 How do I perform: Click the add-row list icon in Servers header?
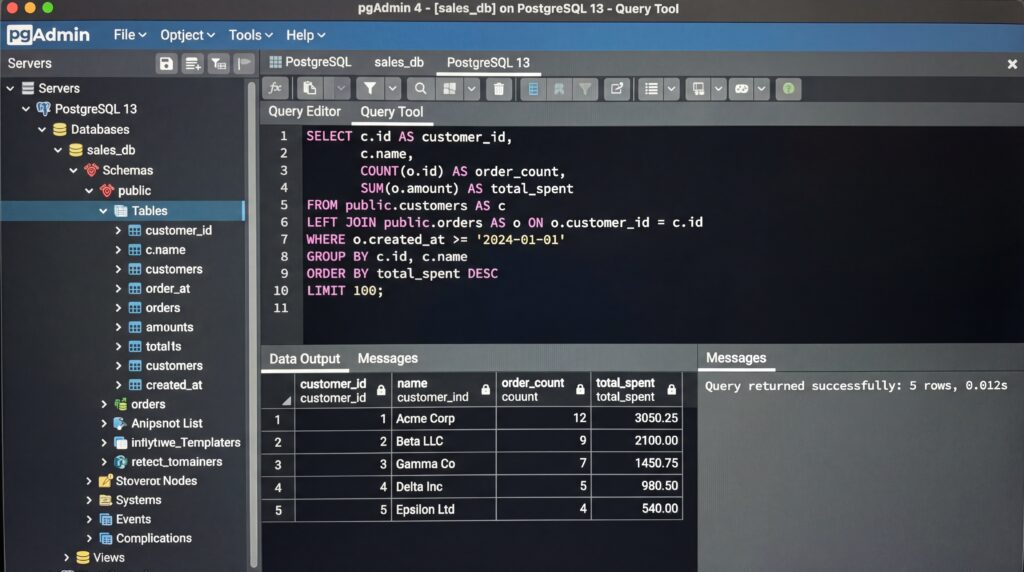(193, 63)
